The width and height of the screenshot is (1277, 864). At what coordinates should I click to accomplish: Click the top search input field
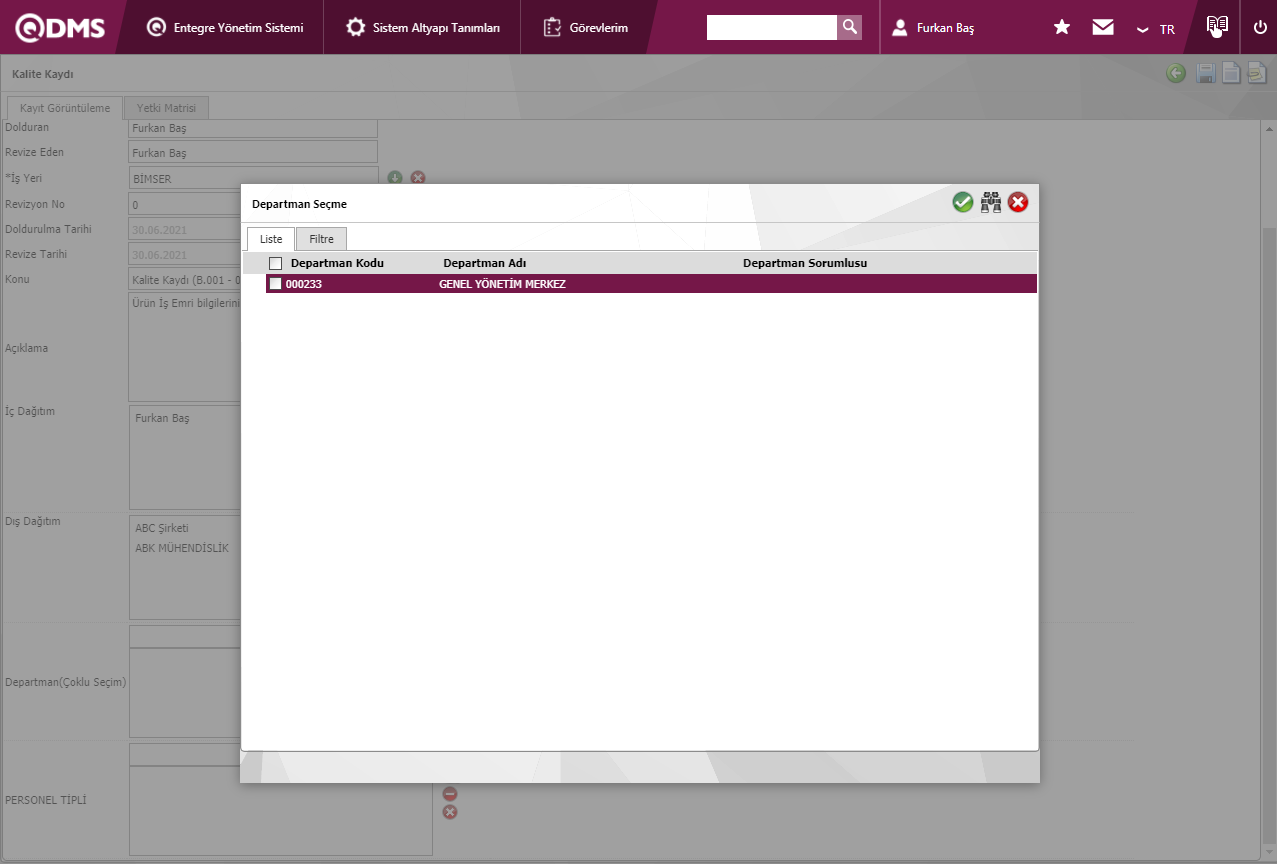pos(772,27)
